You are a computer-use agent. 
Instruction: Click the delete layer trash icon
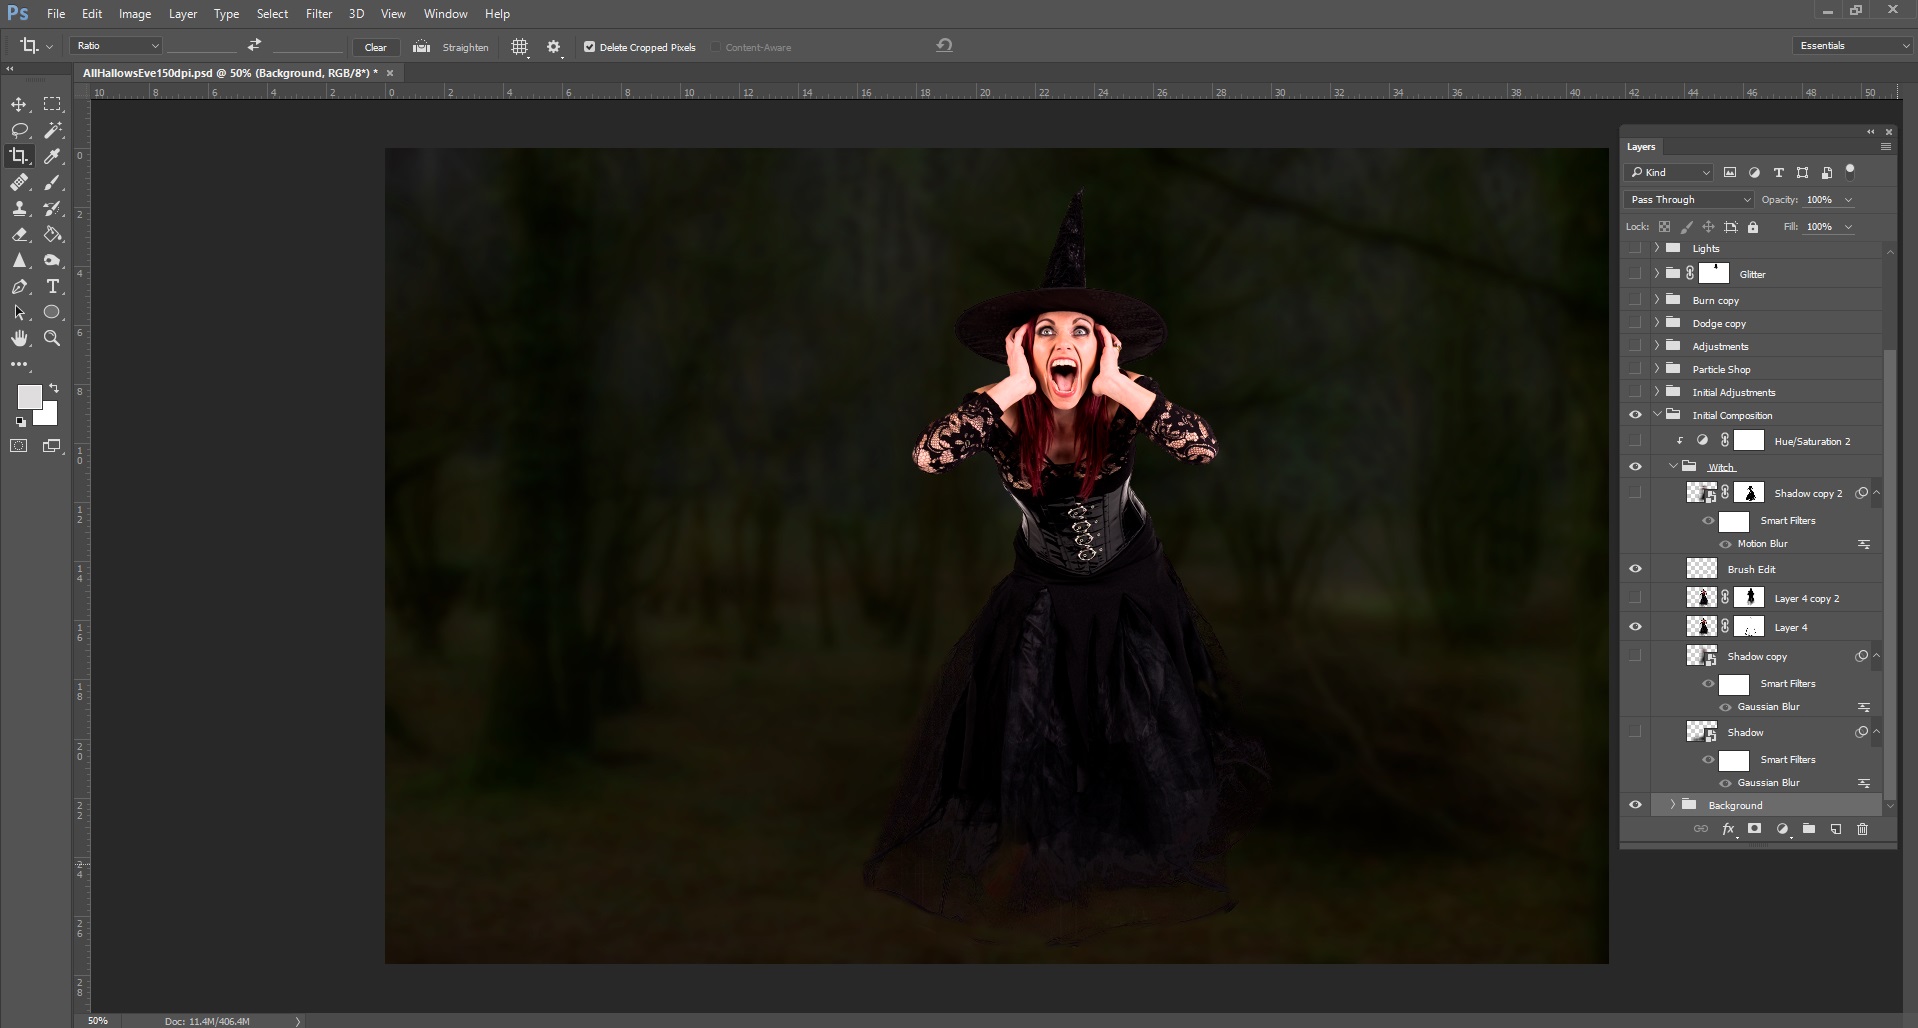pos(1862,829)
